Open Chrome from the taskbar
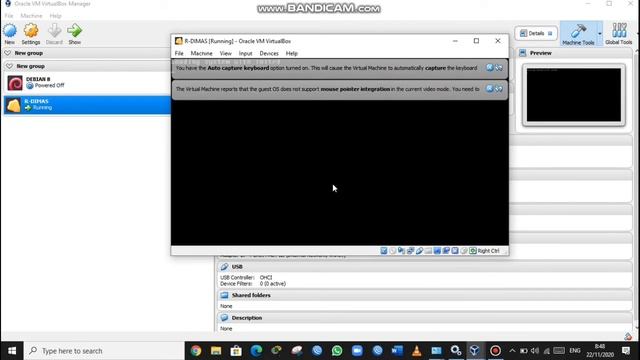This screenshot has width=640, height=360. click(196, 351)
